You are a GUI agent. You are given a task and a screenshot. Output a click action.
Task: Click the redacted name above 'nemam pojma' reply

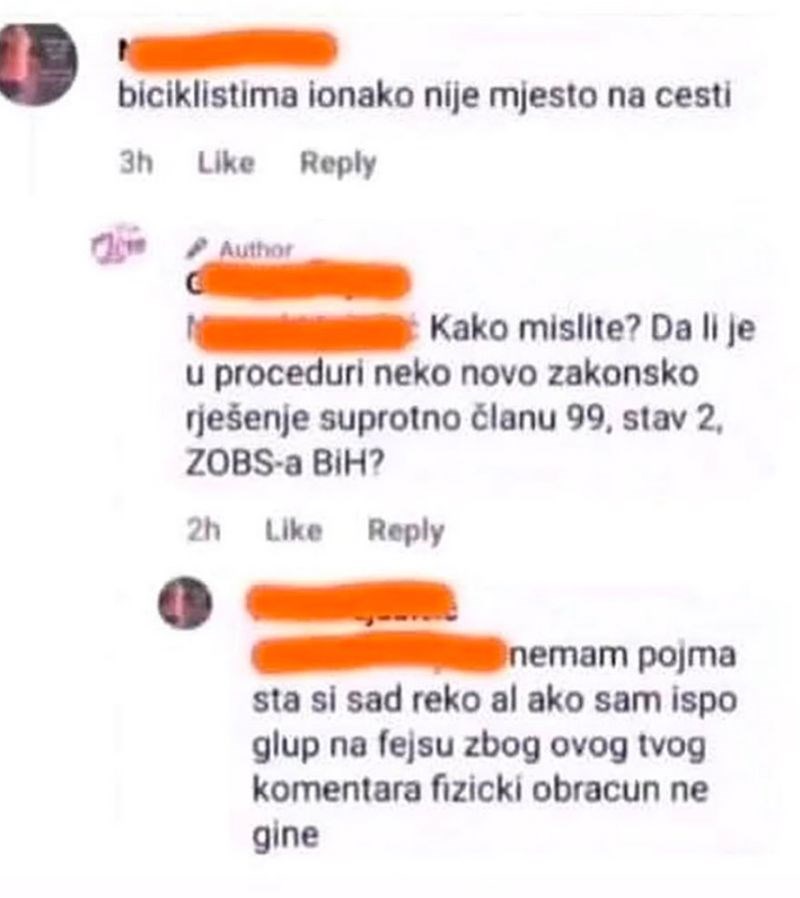353,601
